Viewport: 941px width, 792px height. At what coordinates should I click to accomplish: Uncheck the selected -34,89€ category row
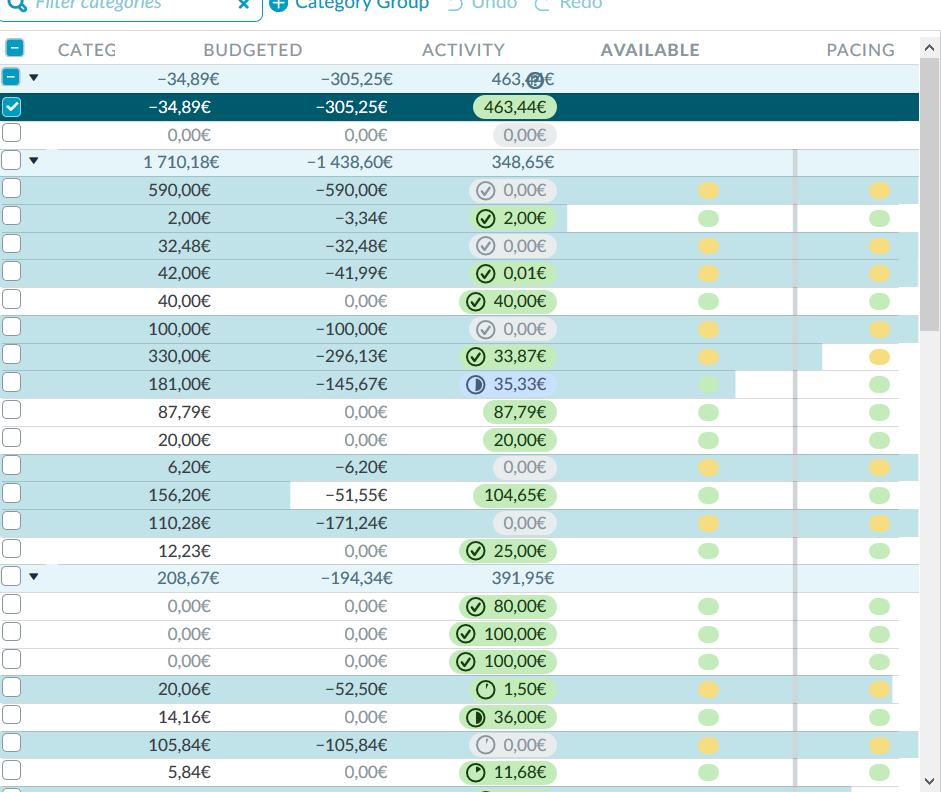(11, 107)
